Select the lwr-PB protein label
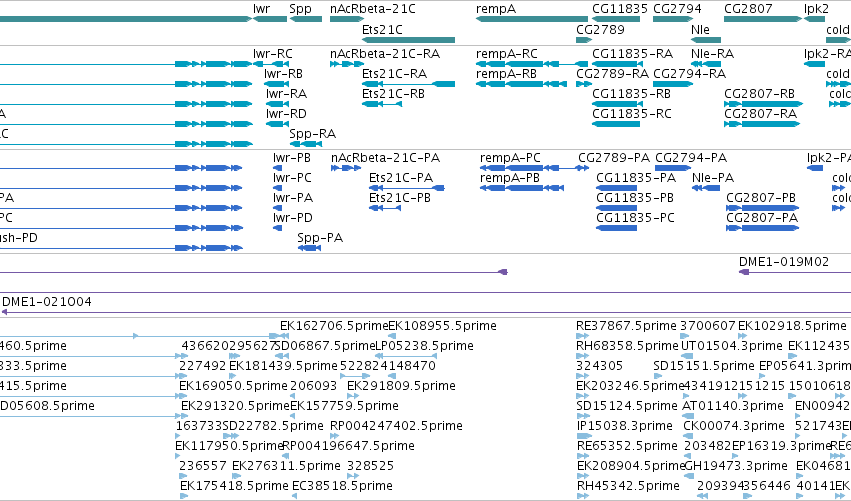This screenshot has height=501, width=851. pyautogui.click(x=291, y=158)
